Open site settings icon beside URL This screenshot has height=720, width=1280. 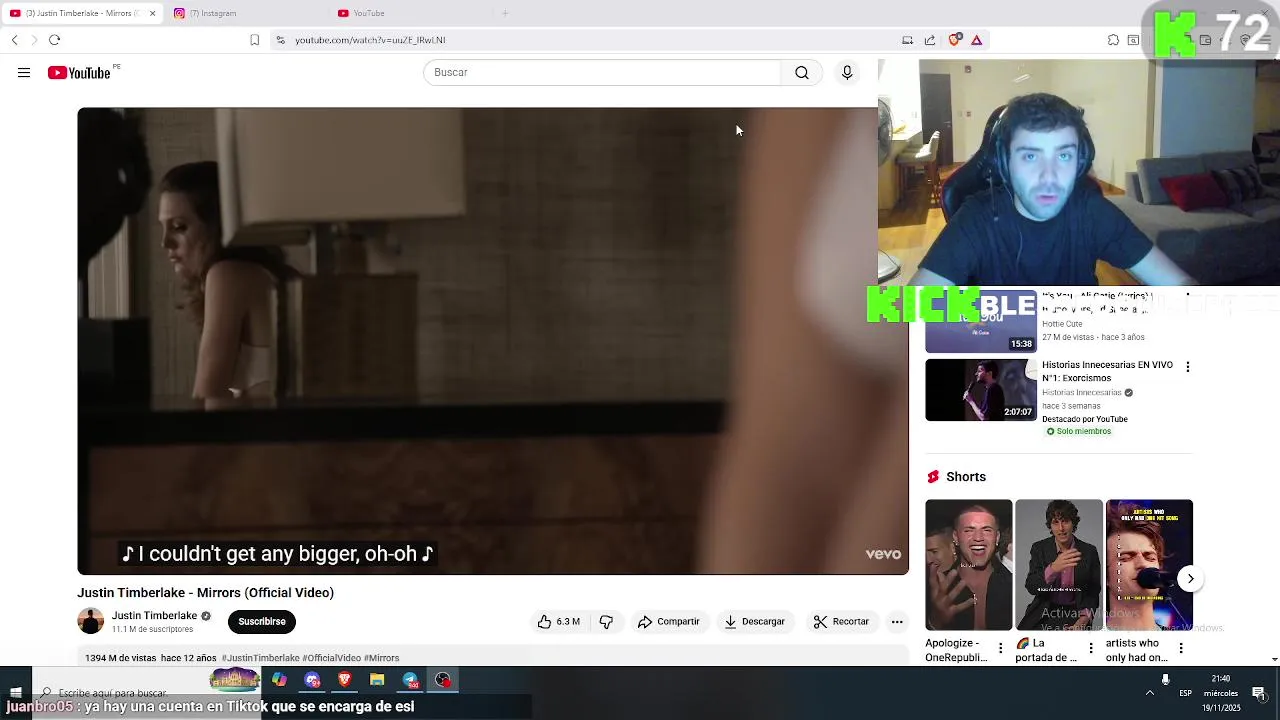tap(281, 40)
